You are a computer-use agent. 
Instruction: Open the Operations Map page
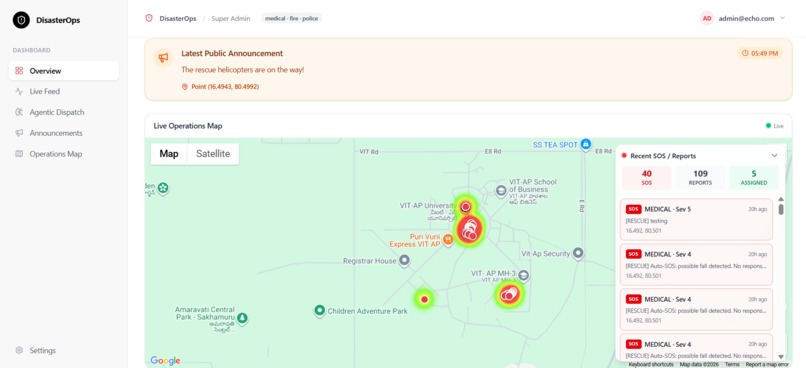pos(64,154)
